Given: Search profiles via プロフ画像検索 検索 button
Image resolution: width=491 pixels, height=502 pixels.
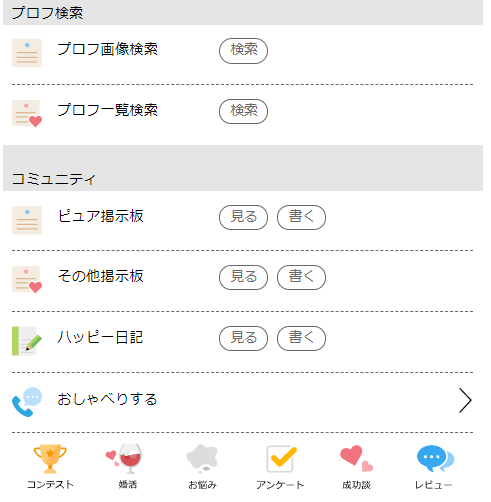Looking at the screenshot, I should (x=243, y=51).
